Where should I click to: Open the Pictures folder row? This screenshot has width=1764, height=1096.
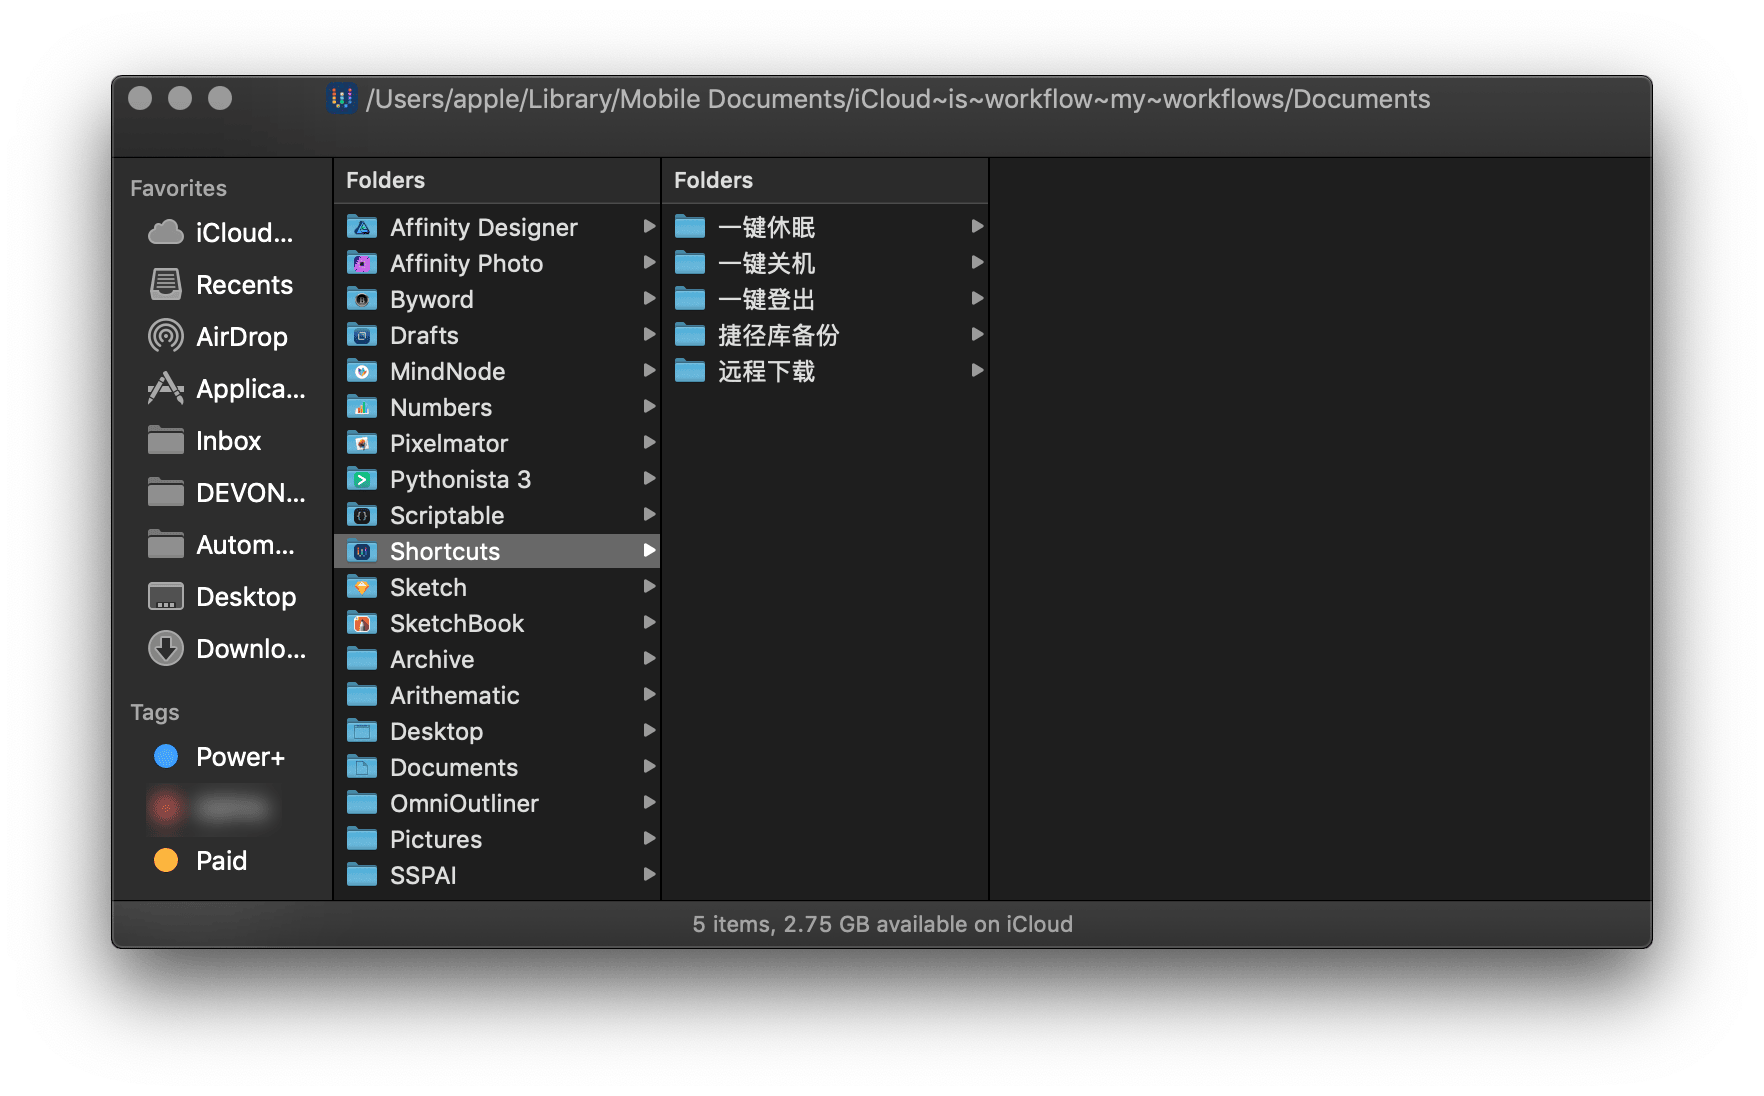(497, 839)
